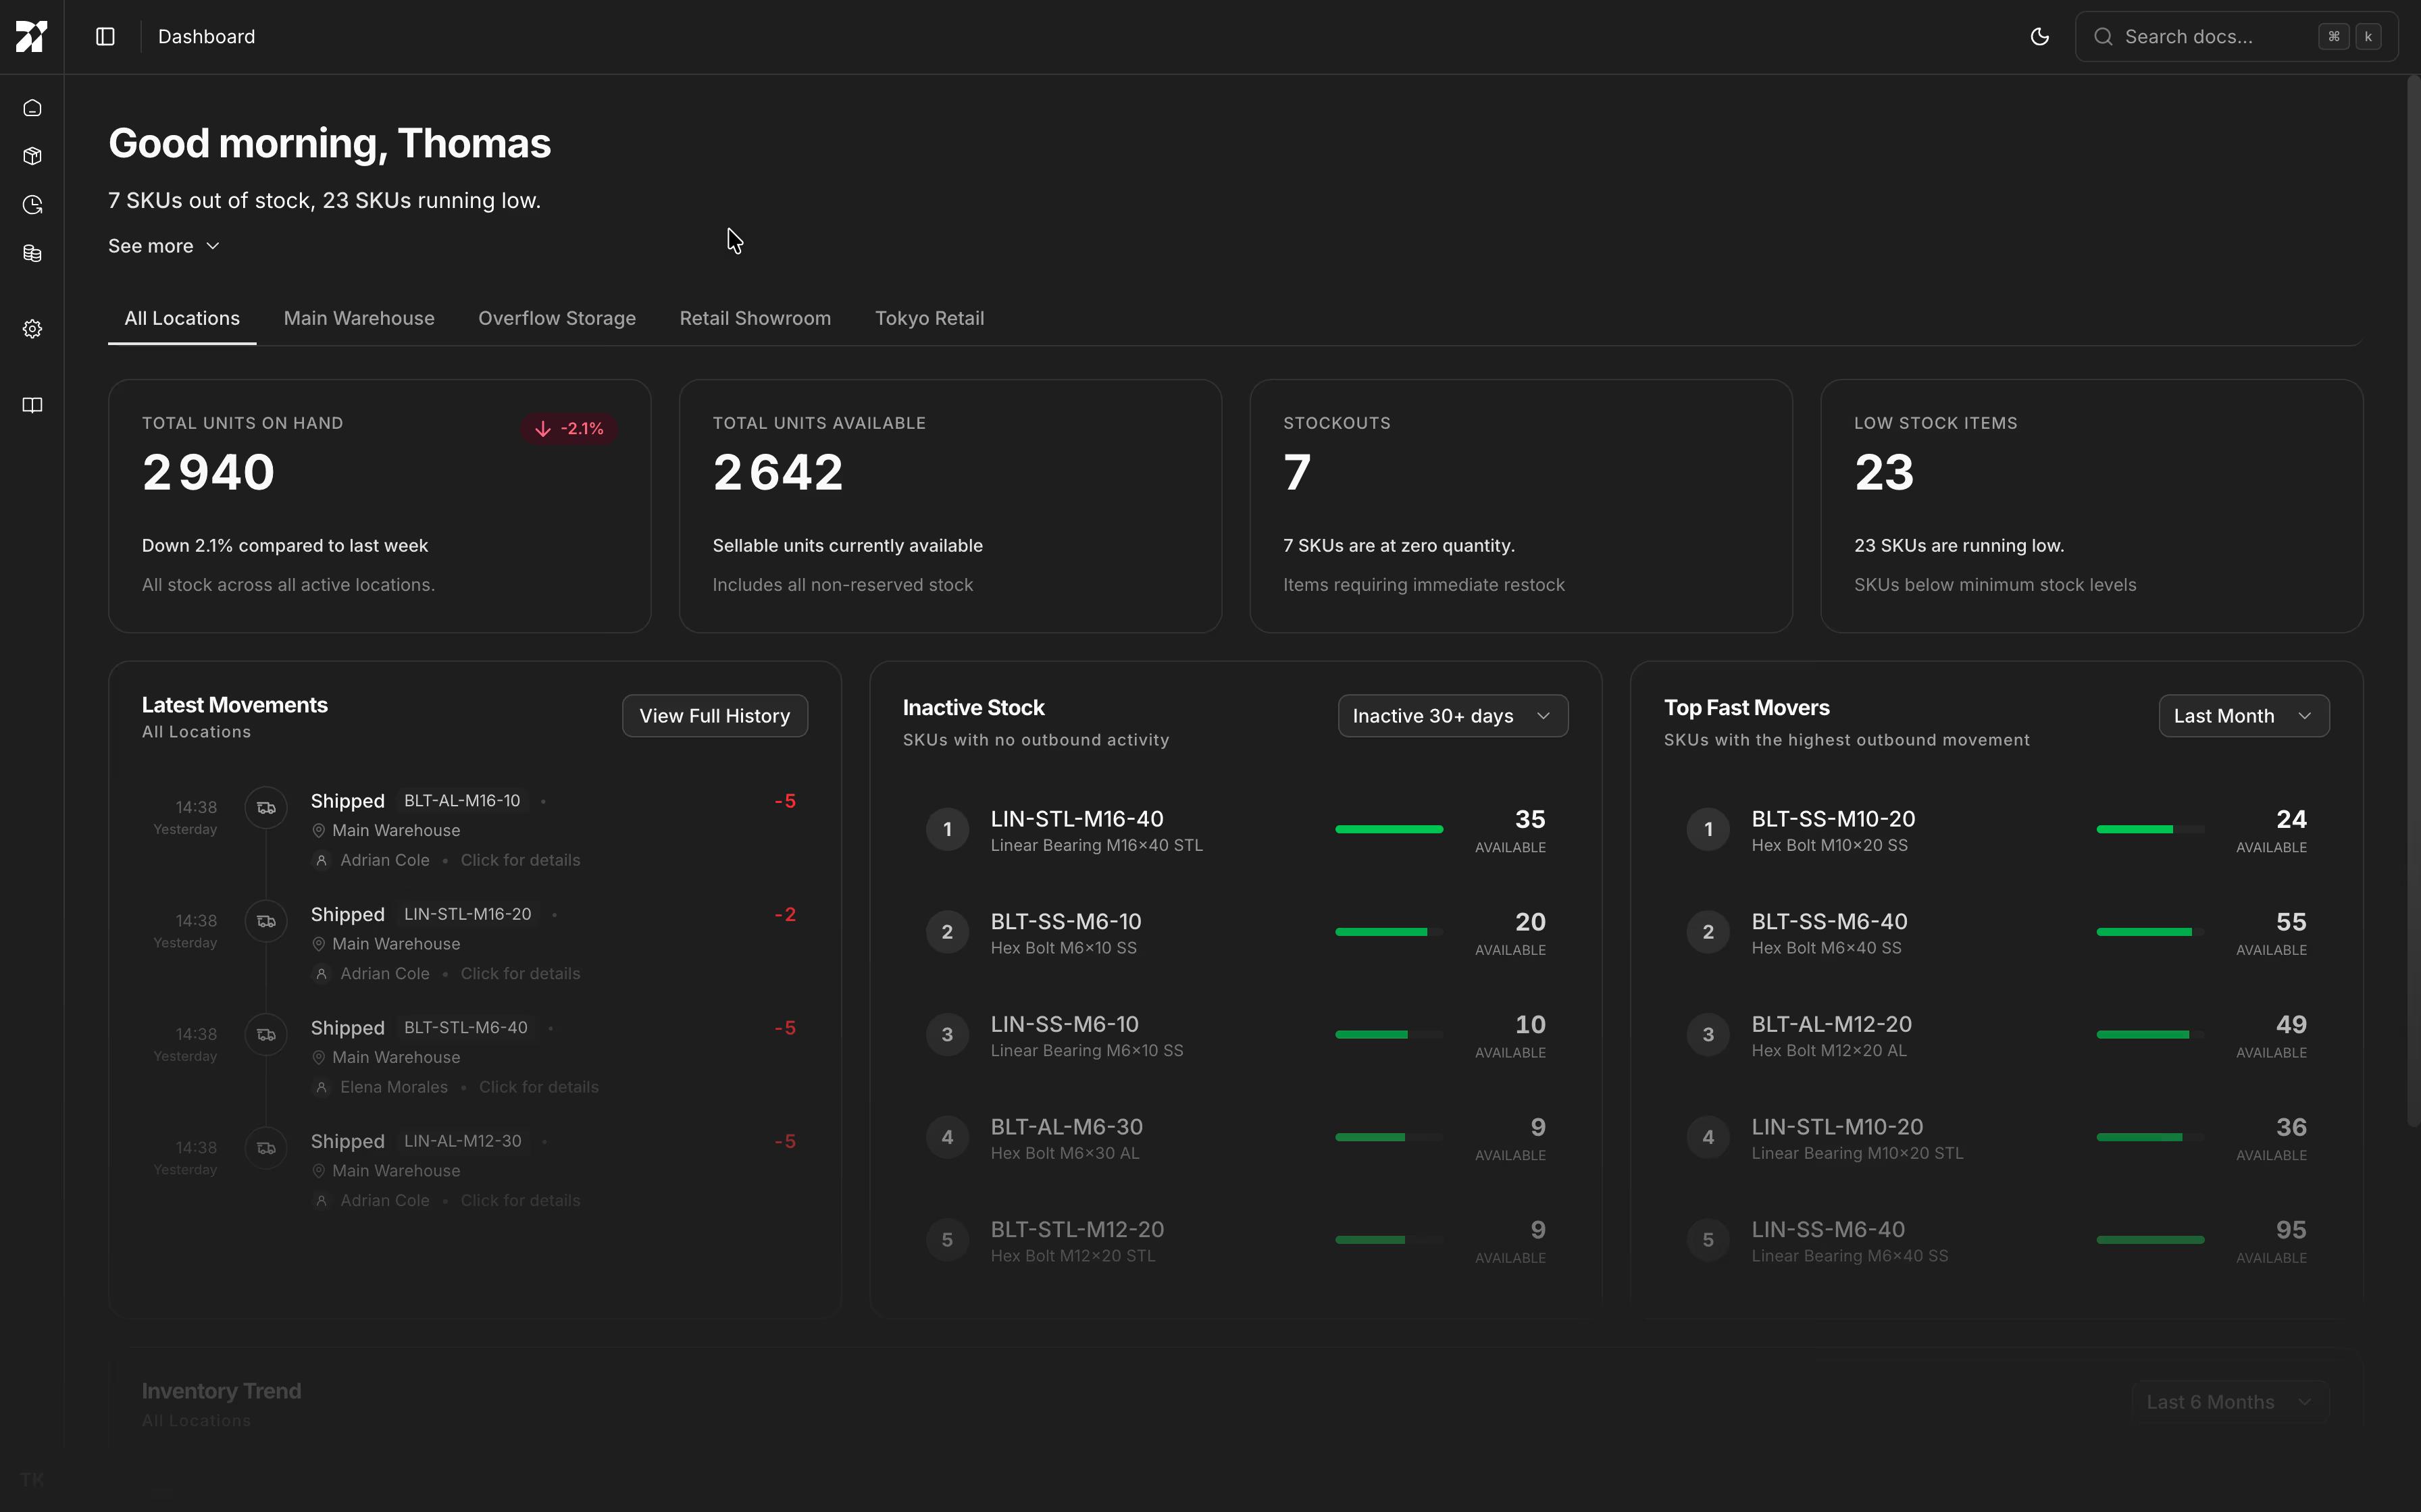Image resolution: width=2421 pixels, height=1512 pixels.
Task: Open the Last Month dropdown
Action: coord(2243,716)
